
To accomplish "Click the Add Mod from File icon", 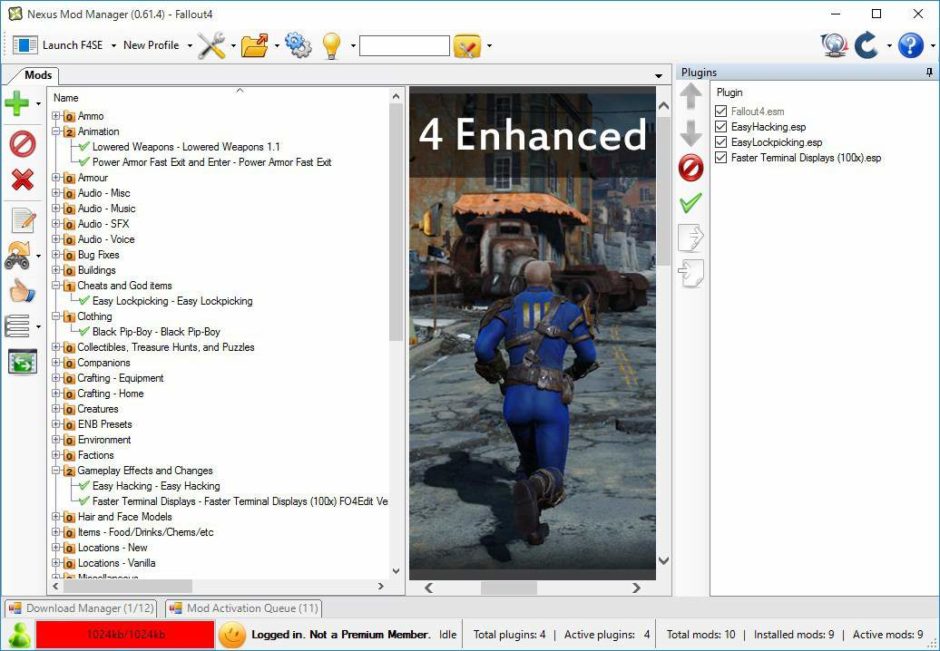I will pos(20,102).
